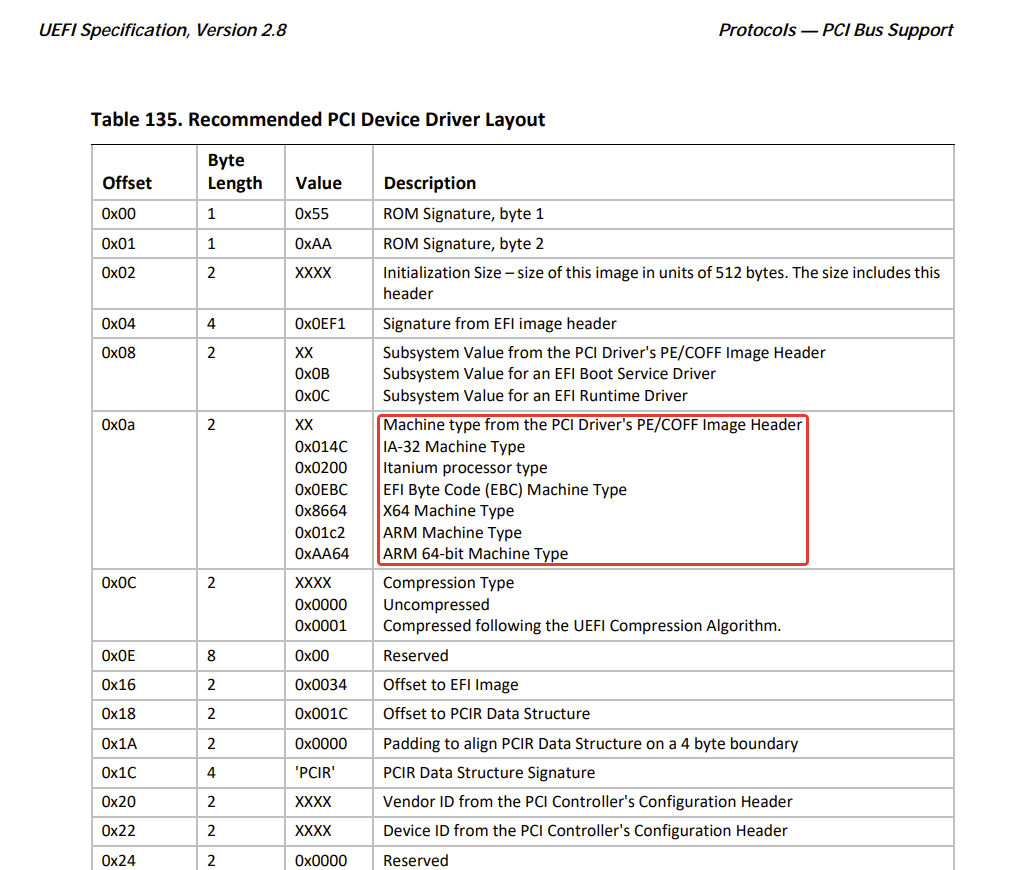This screenshot has height=870, width=1018.
Task: Select value cell '0xAA'
Action: point(313,243)
